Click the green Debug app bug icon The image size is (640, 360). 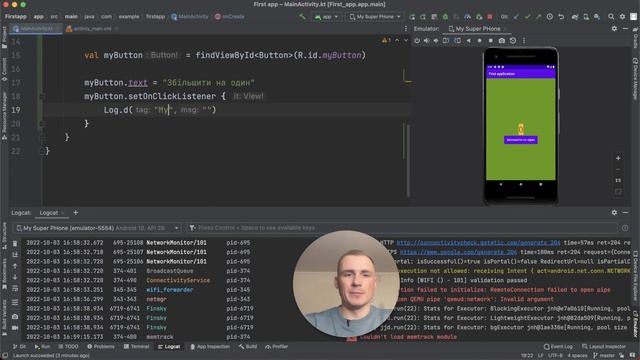445,17
